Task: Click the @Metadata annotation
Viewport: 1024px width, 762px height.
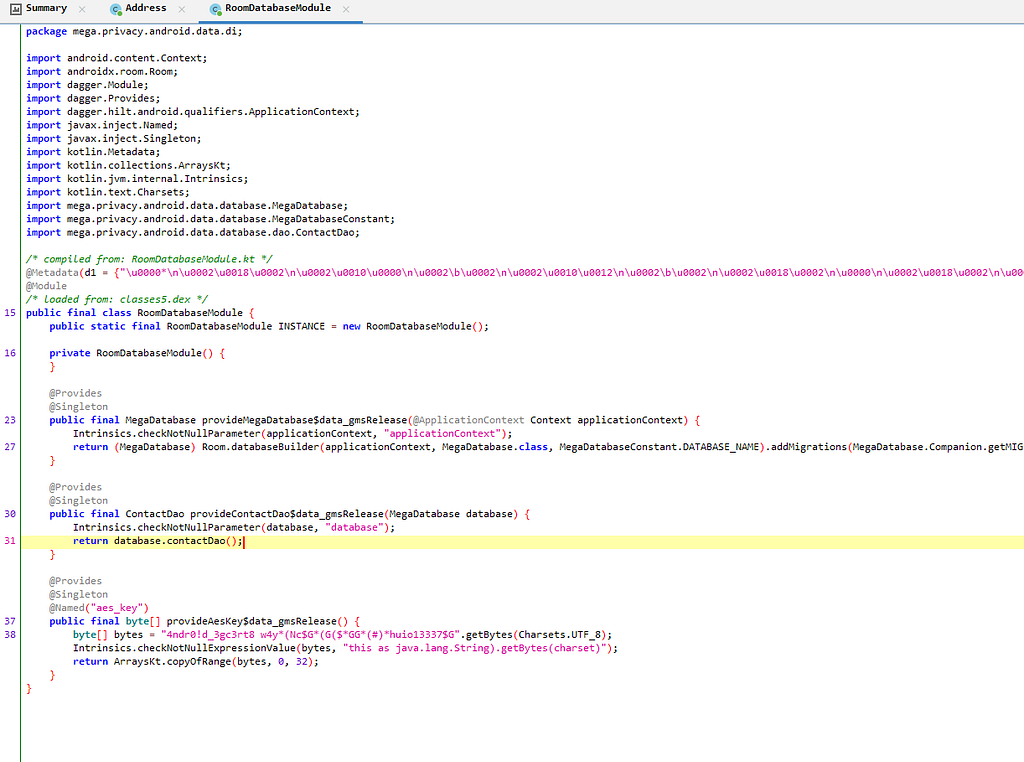Action: [x=52, y=273]
